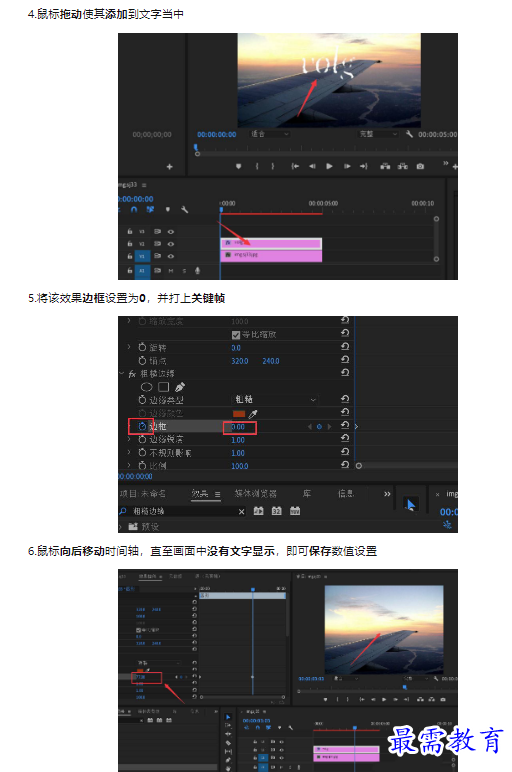This screenshot has height=772, width=512.
Task: Click Mark In brace in step 4 monitor
Action: (257, 166)
